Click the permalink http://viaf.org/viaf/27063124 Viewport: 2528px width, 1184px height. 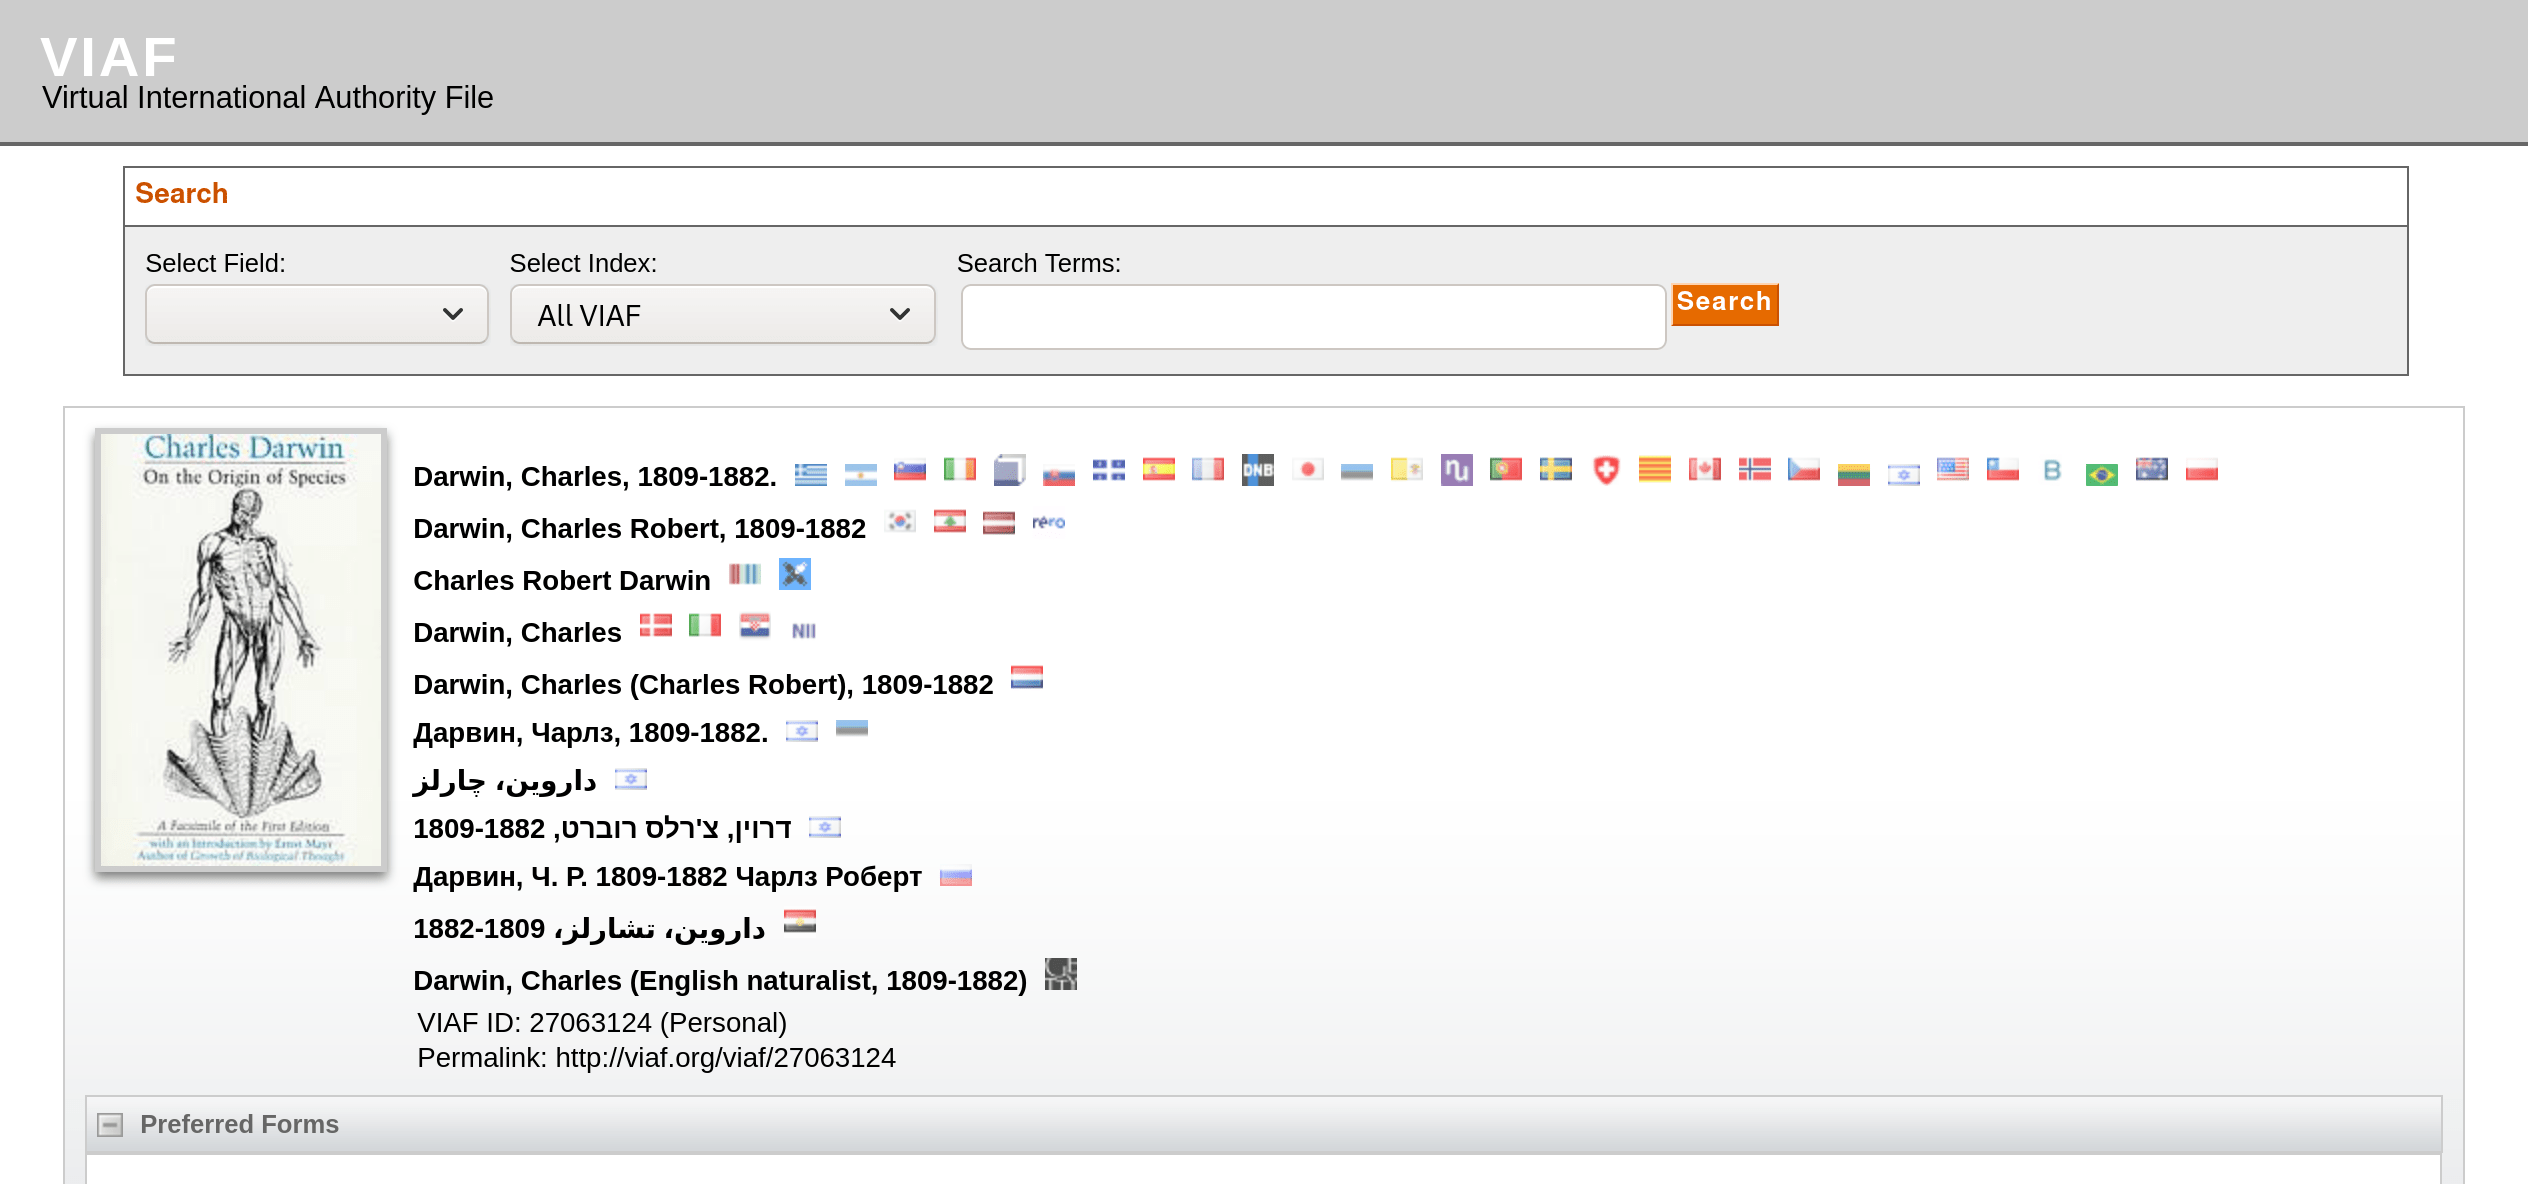725,1058
